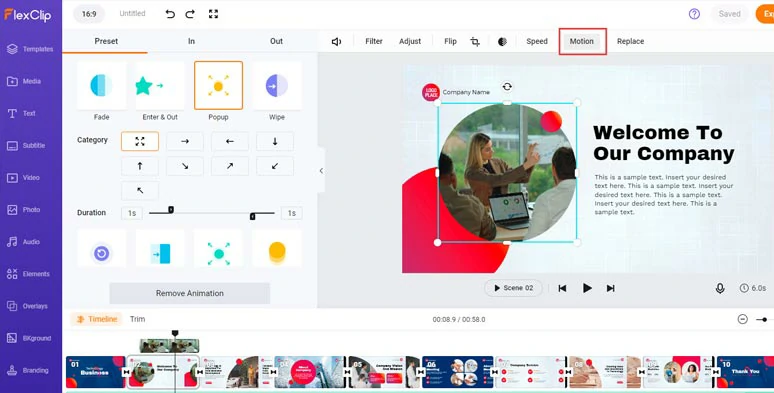Click the opacity circle icon
This screenshot has height=393, width=774.
click(502, 41)
